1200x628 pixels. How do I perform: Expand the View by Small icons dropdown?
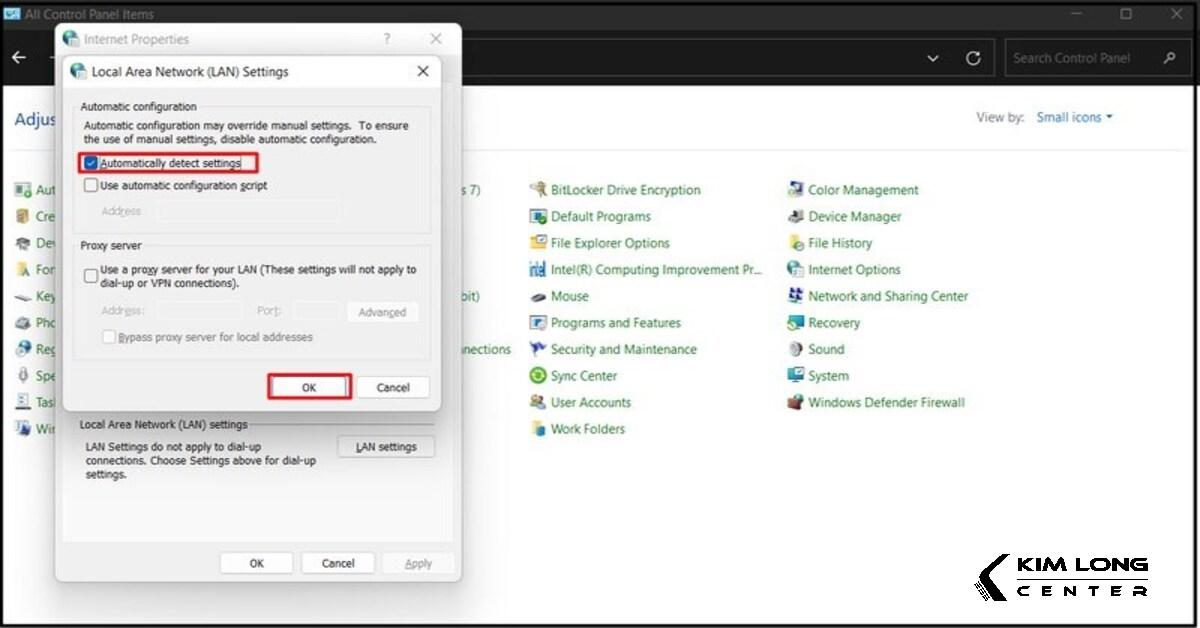point(1074,118)
